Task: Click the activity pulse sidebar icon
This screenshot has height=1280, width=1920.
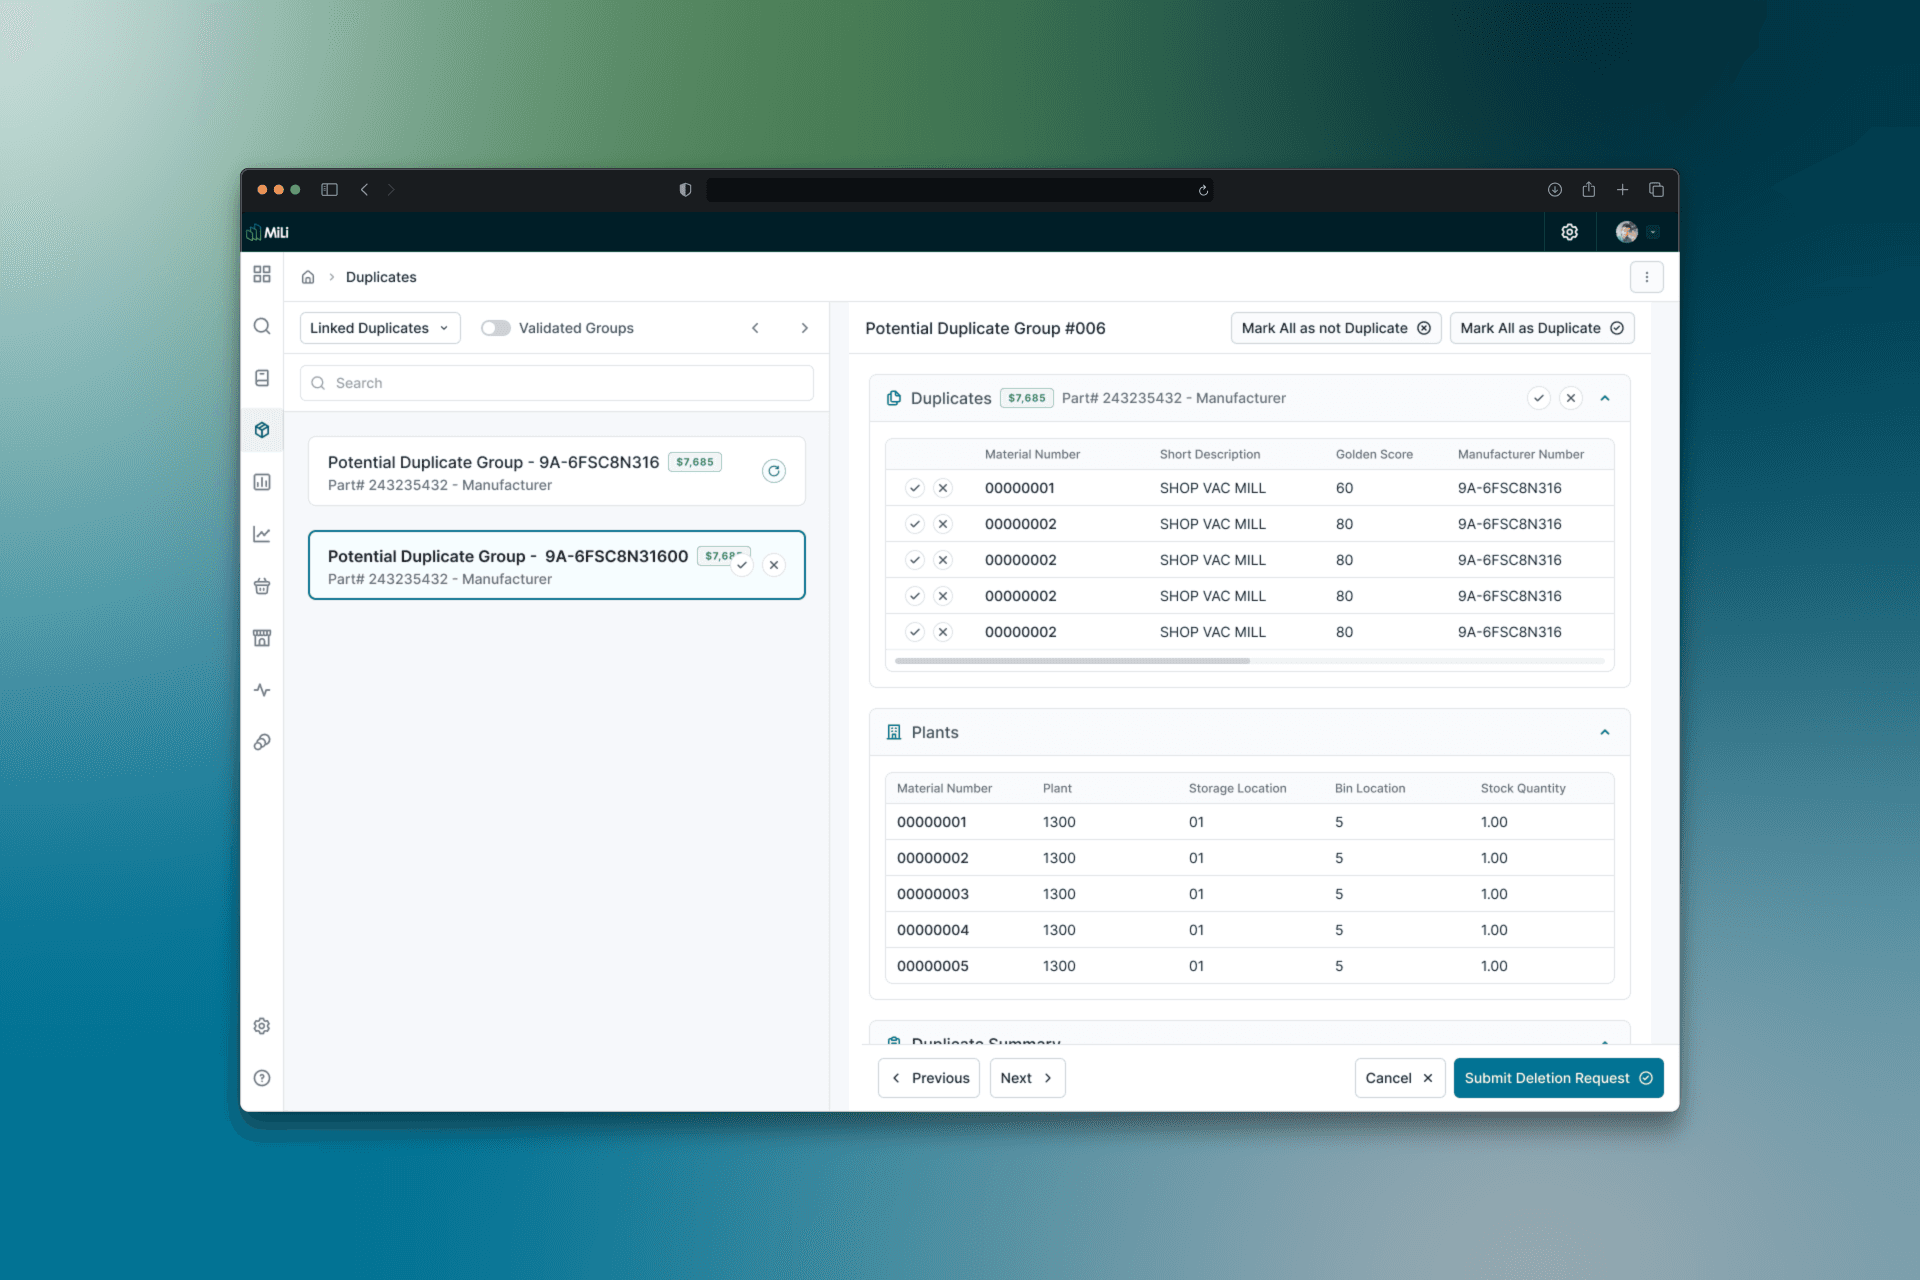Action: click(x=262, y=690)
